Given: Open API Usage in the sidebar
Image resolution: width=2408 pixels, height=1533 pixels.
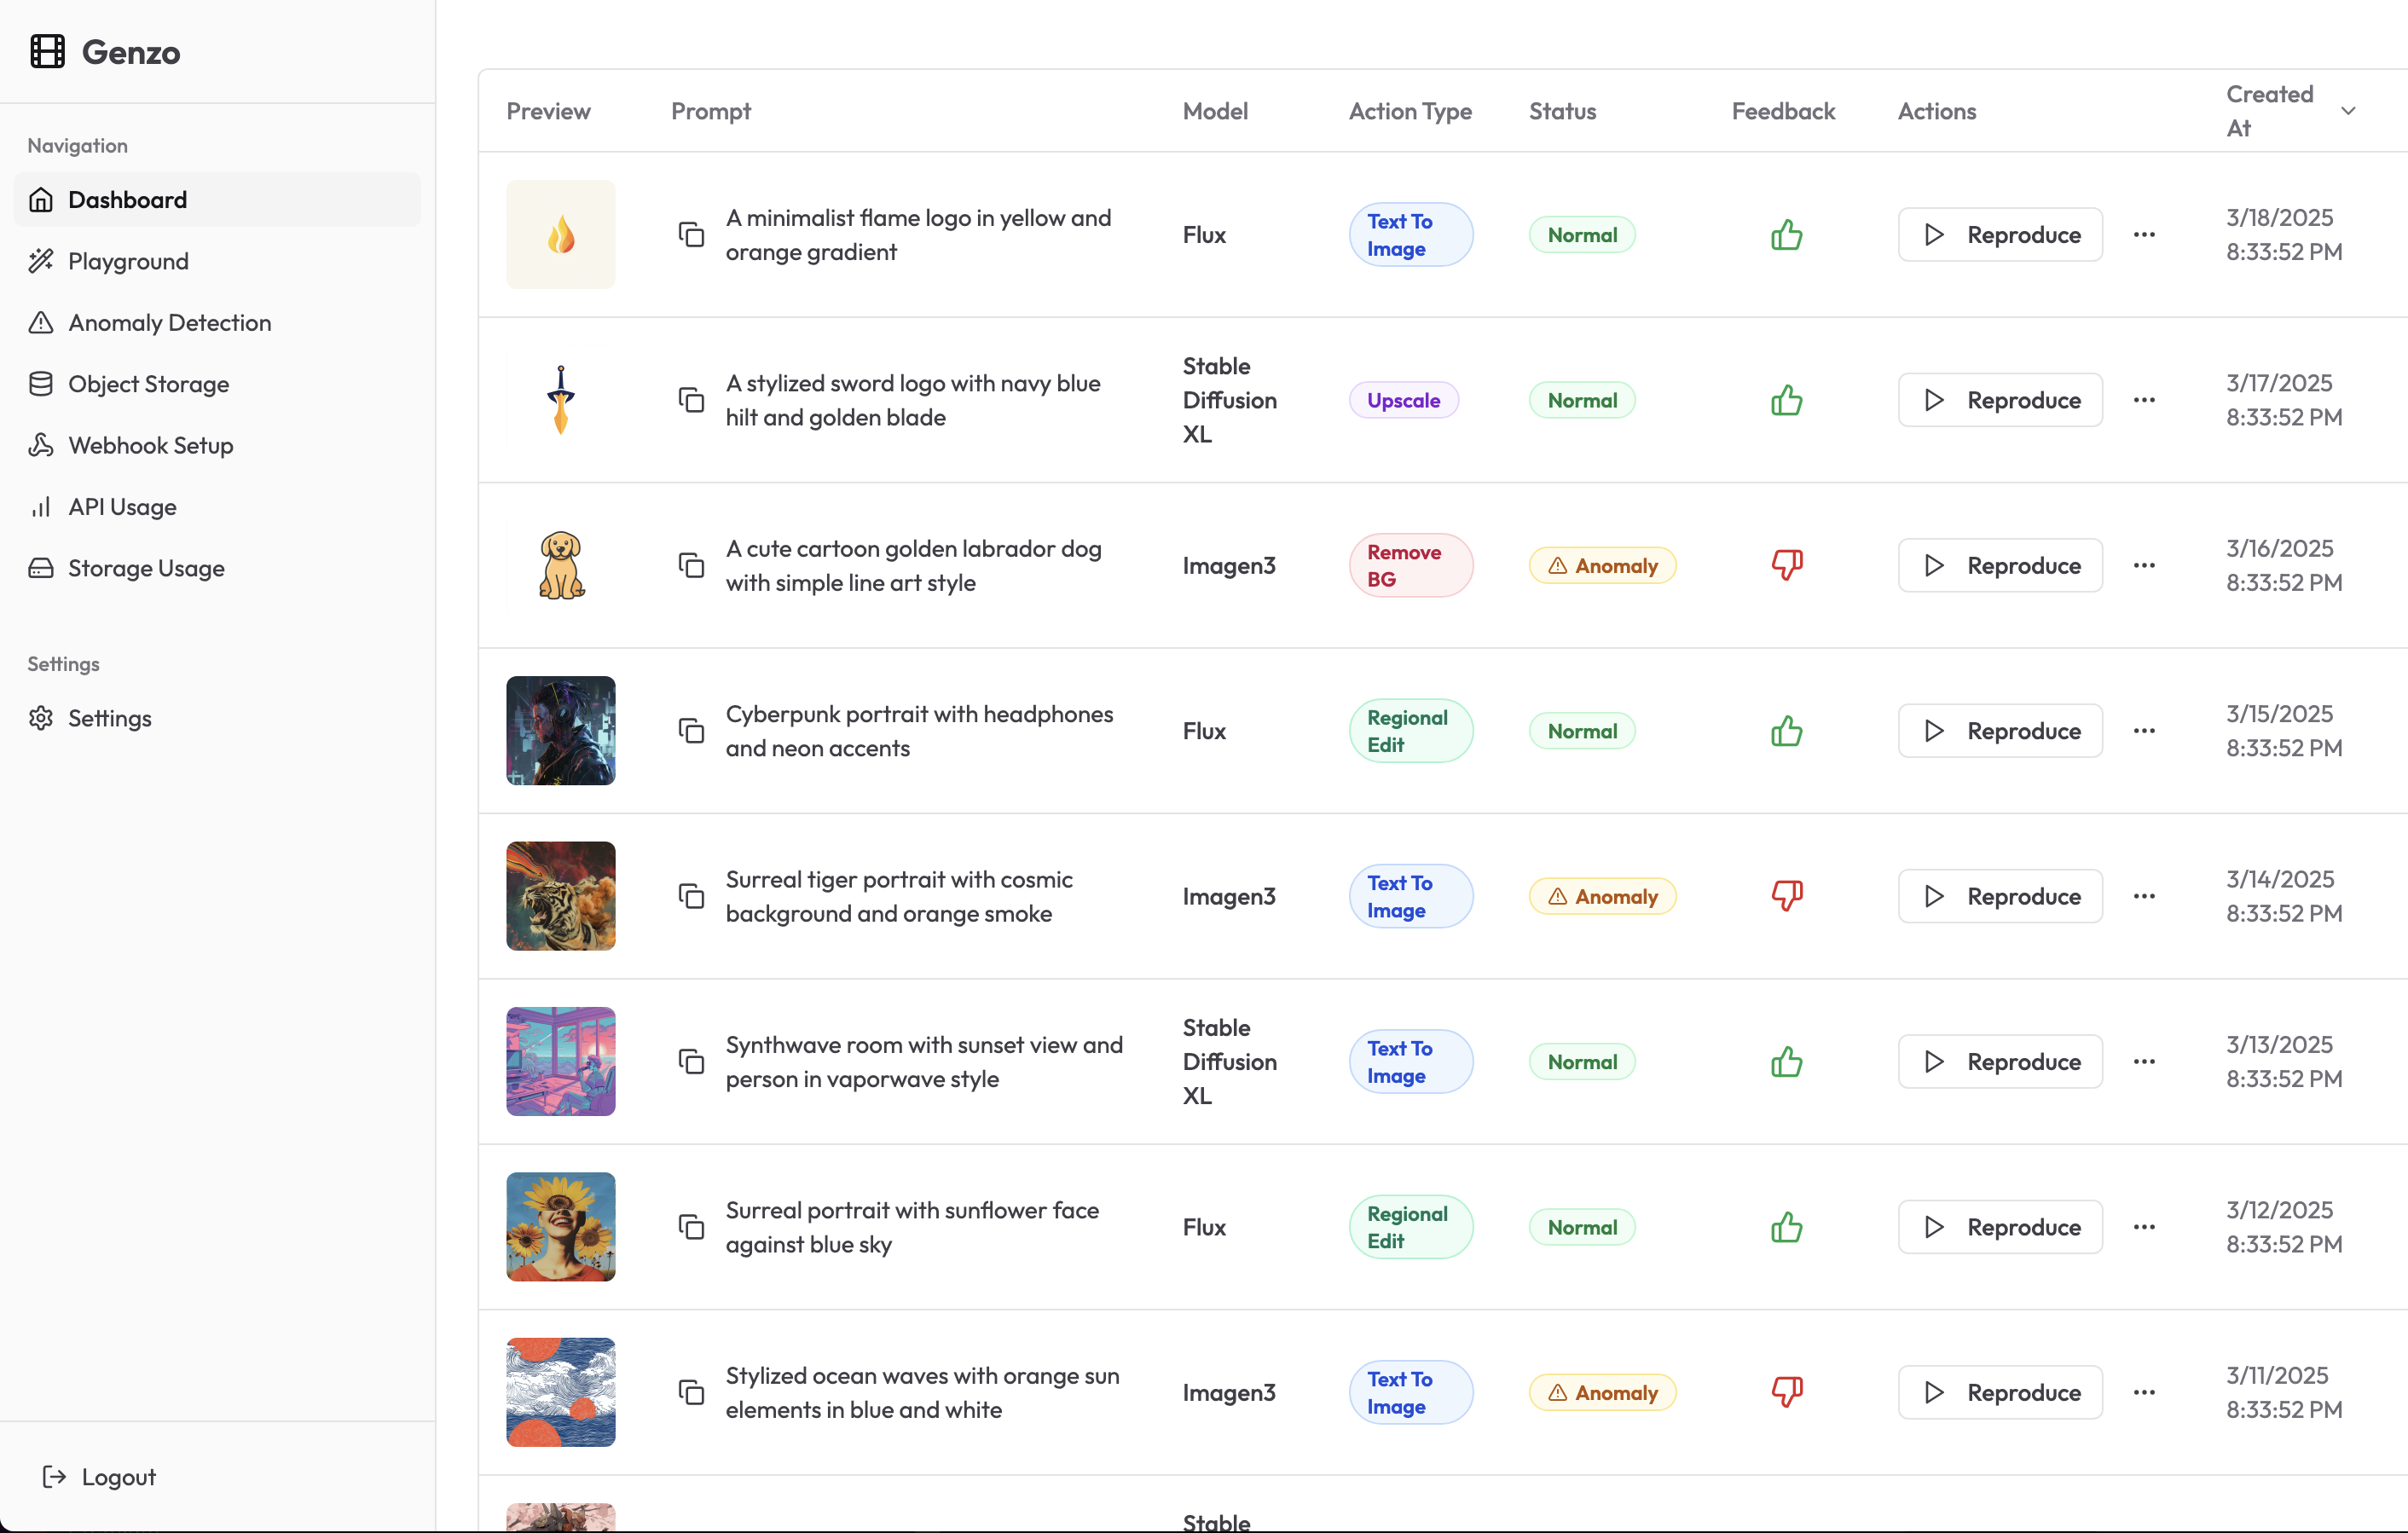Looking at the screenshot, I should tap(217, 507).
